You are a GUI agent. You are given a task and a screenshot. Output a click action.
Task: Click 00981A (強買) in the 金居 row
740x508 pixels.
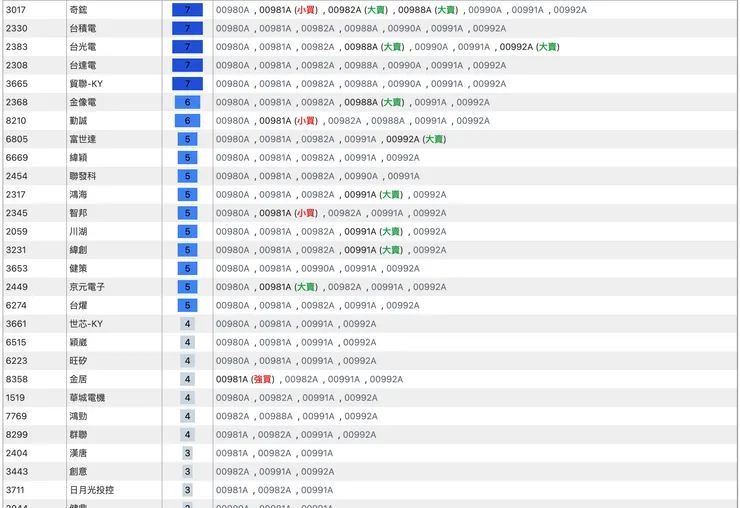click(245, 379)
